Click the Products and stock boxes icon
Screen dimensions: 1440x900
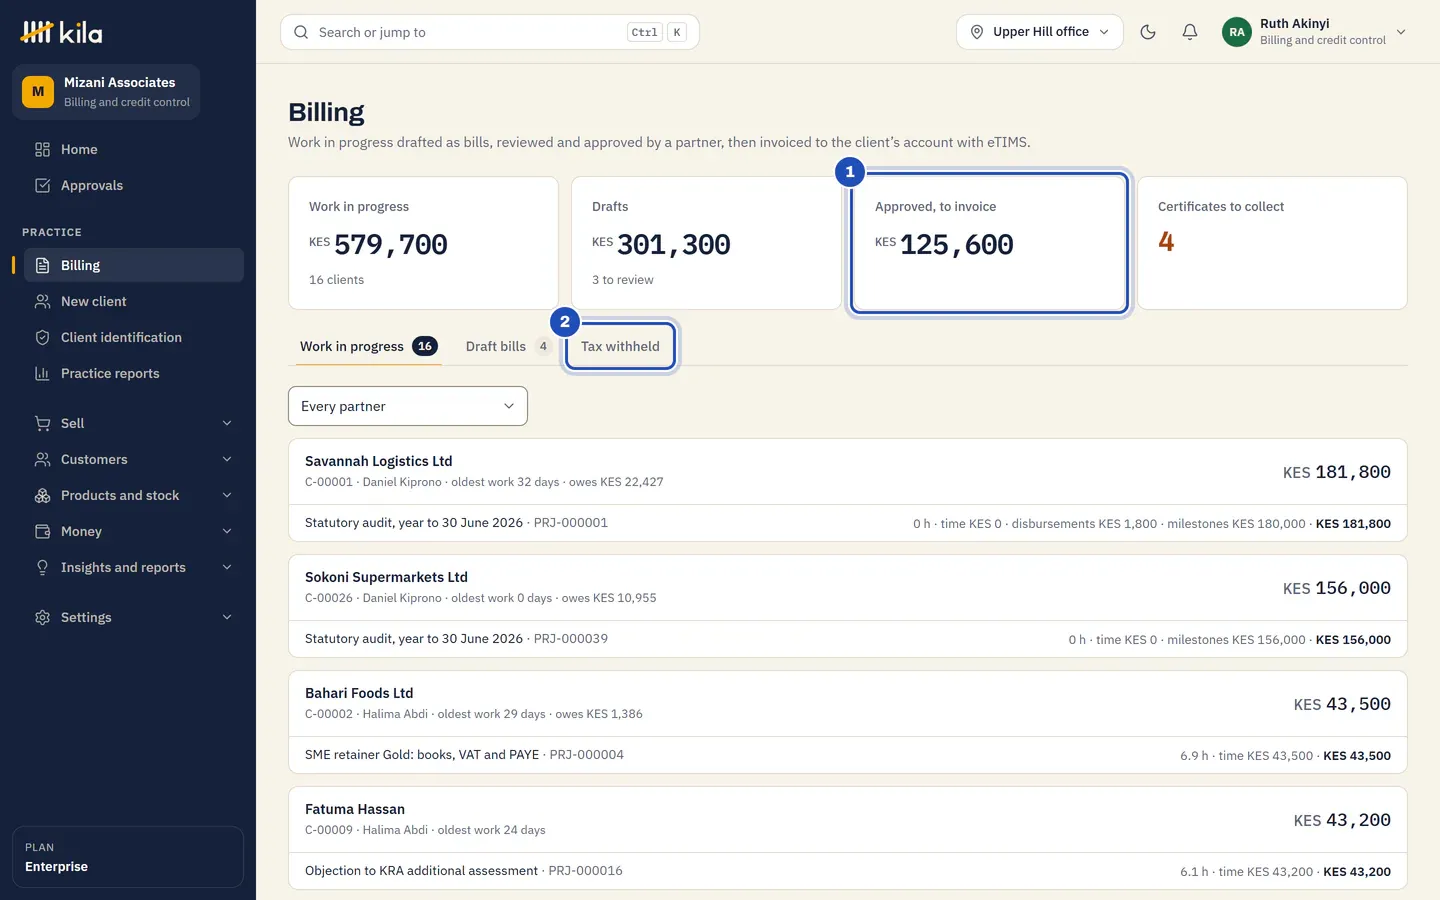(x=42, y=495)
